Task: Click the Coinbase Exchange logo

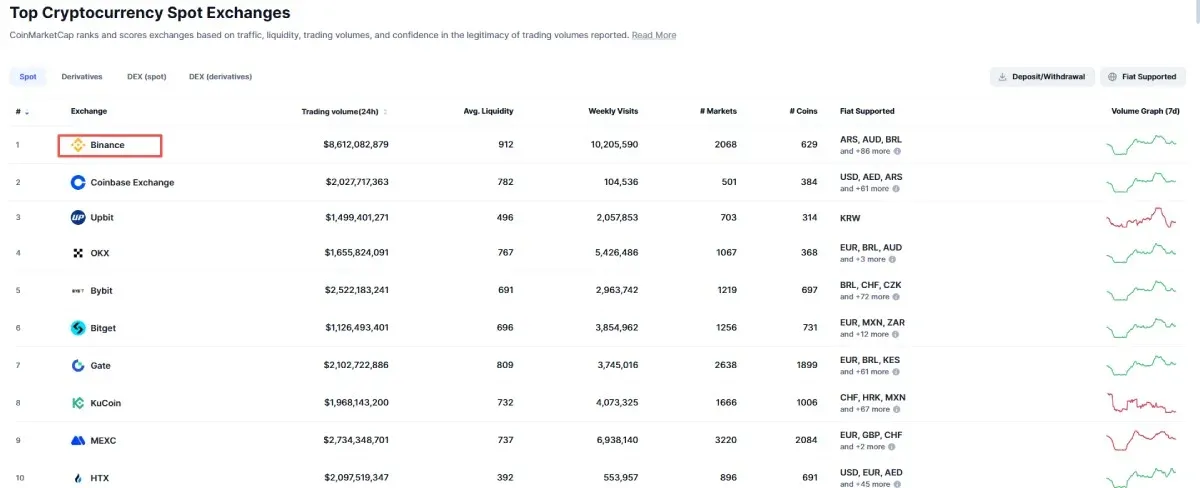Action: 78,182
